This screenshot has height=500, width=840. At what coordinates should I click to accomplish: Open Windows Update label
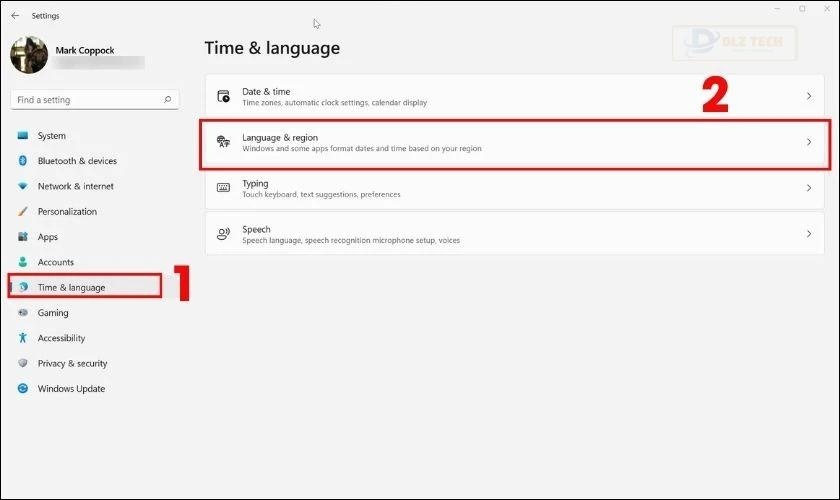coord(71,389)
